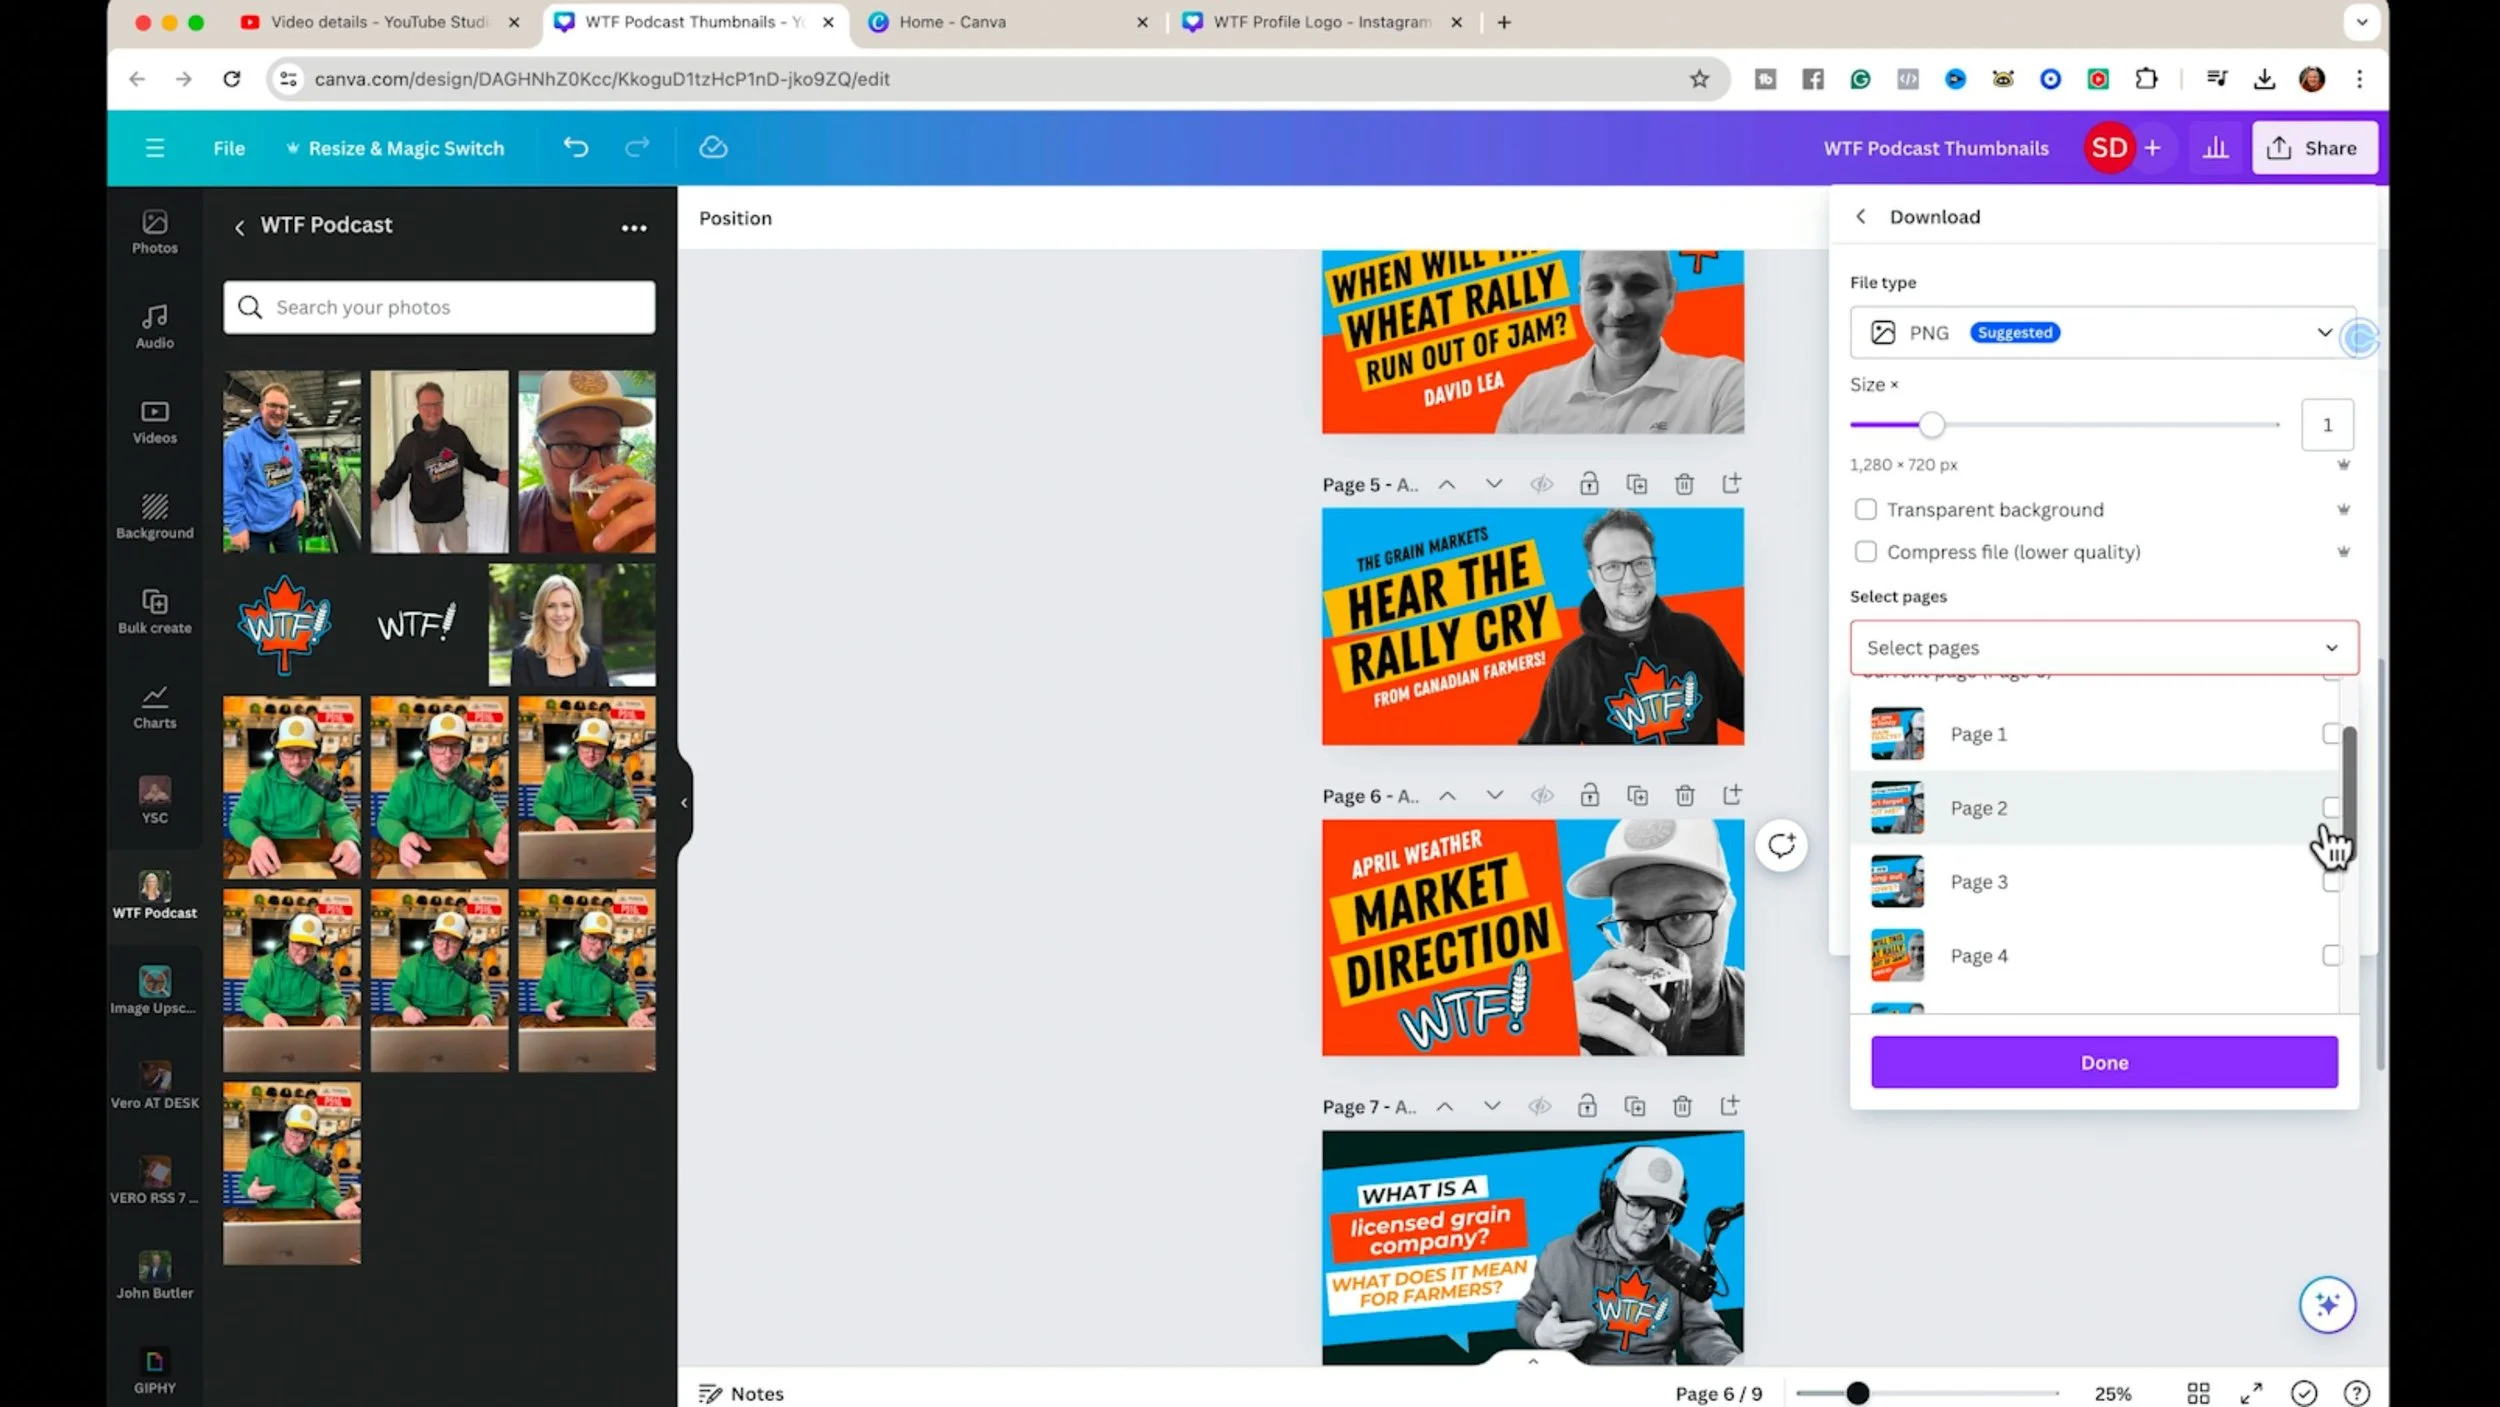Duplicate Page 5 using copy icon
Screen dimensions: 2500x1407
tap(1637, 485)
